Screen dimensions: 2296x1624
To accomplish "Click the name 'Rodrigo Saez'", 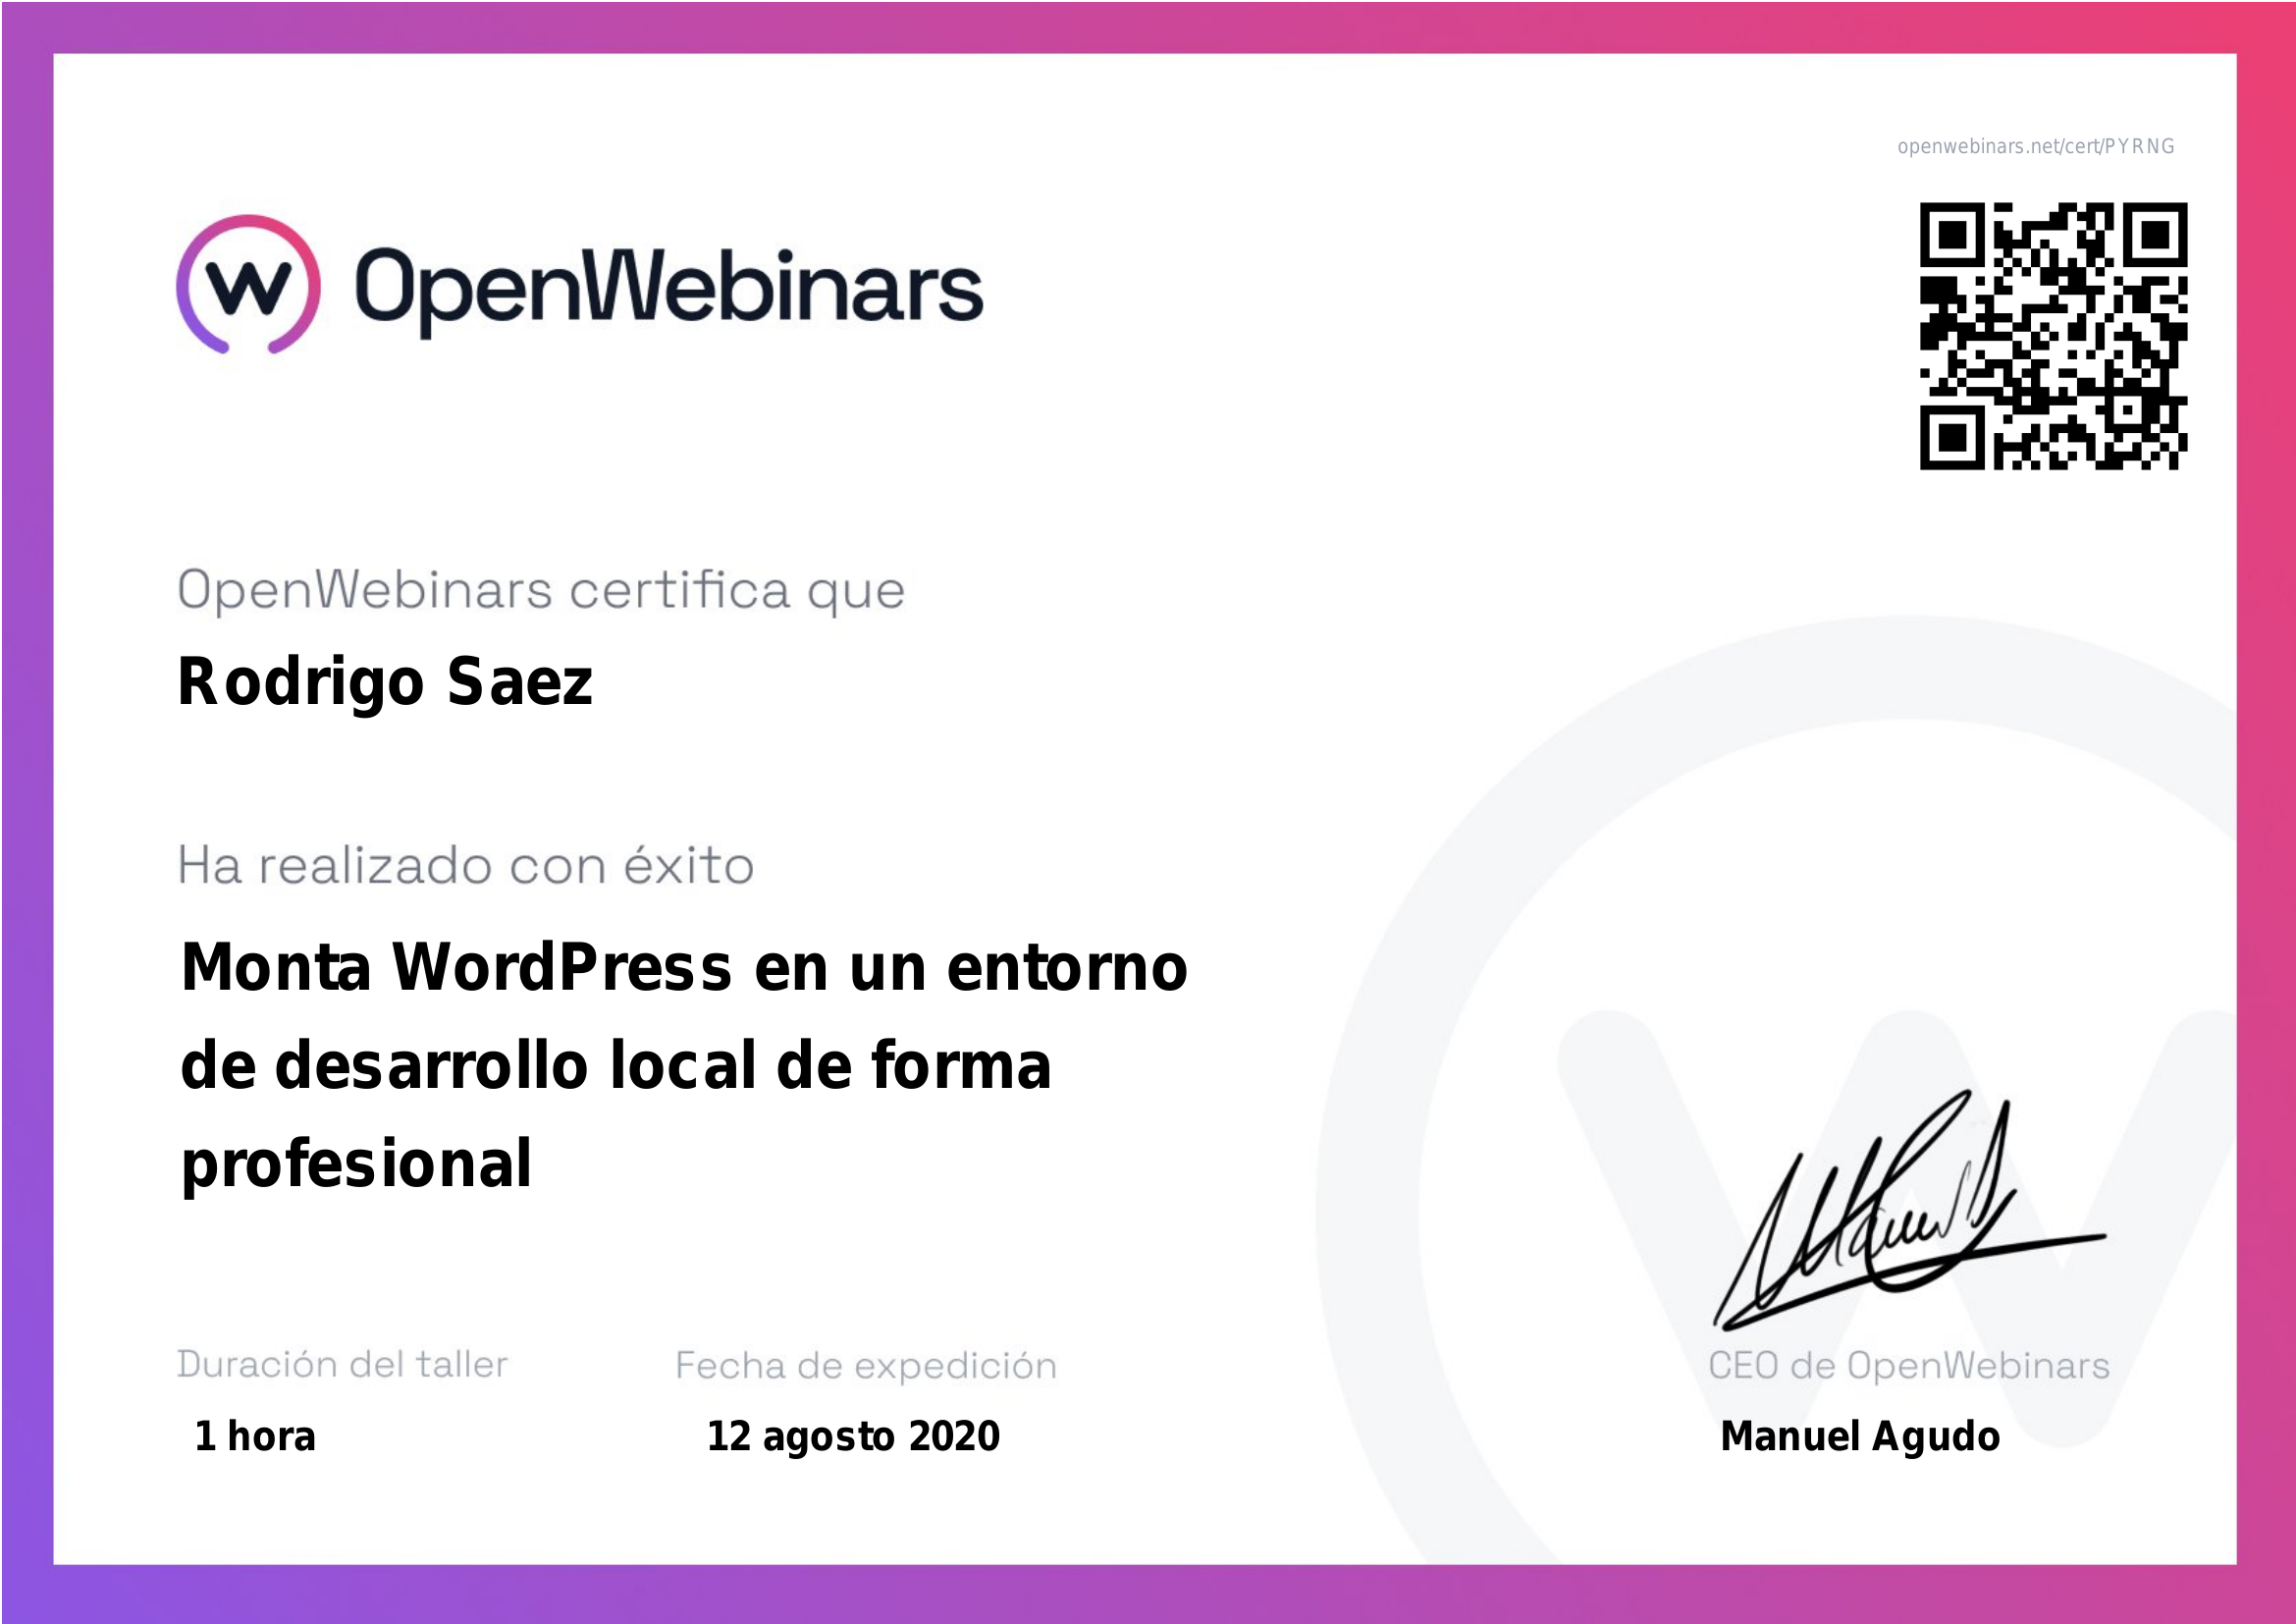I will (x=385, y=684).
